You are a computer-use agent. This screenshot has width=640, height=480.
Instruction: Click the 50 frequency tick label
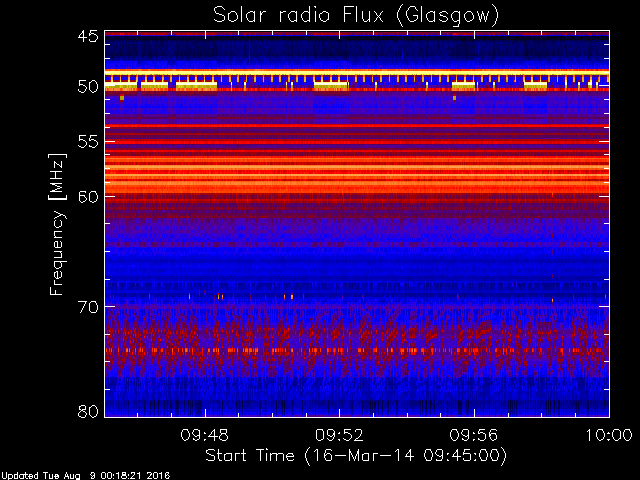point(88,87)
